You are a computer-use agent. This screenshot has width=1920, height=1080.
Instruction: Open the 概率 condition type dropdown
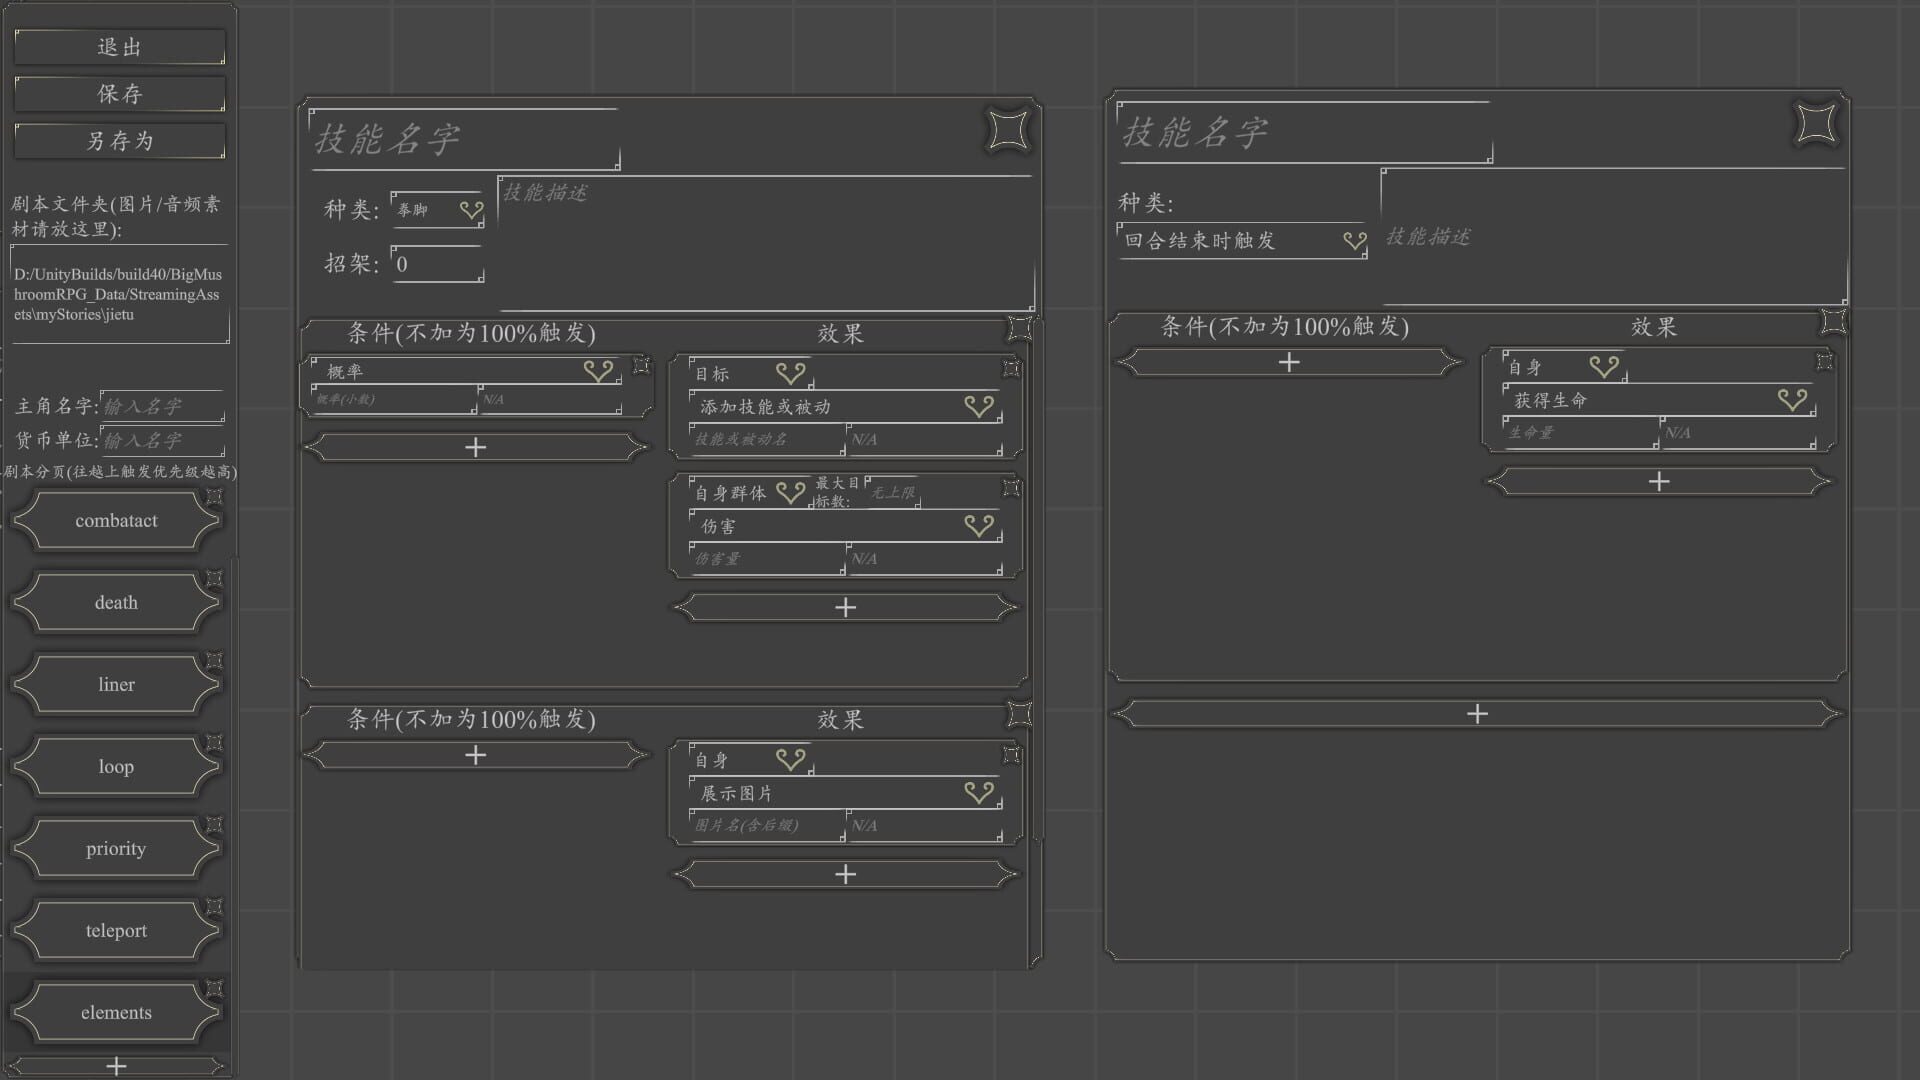tap(466, 371)
